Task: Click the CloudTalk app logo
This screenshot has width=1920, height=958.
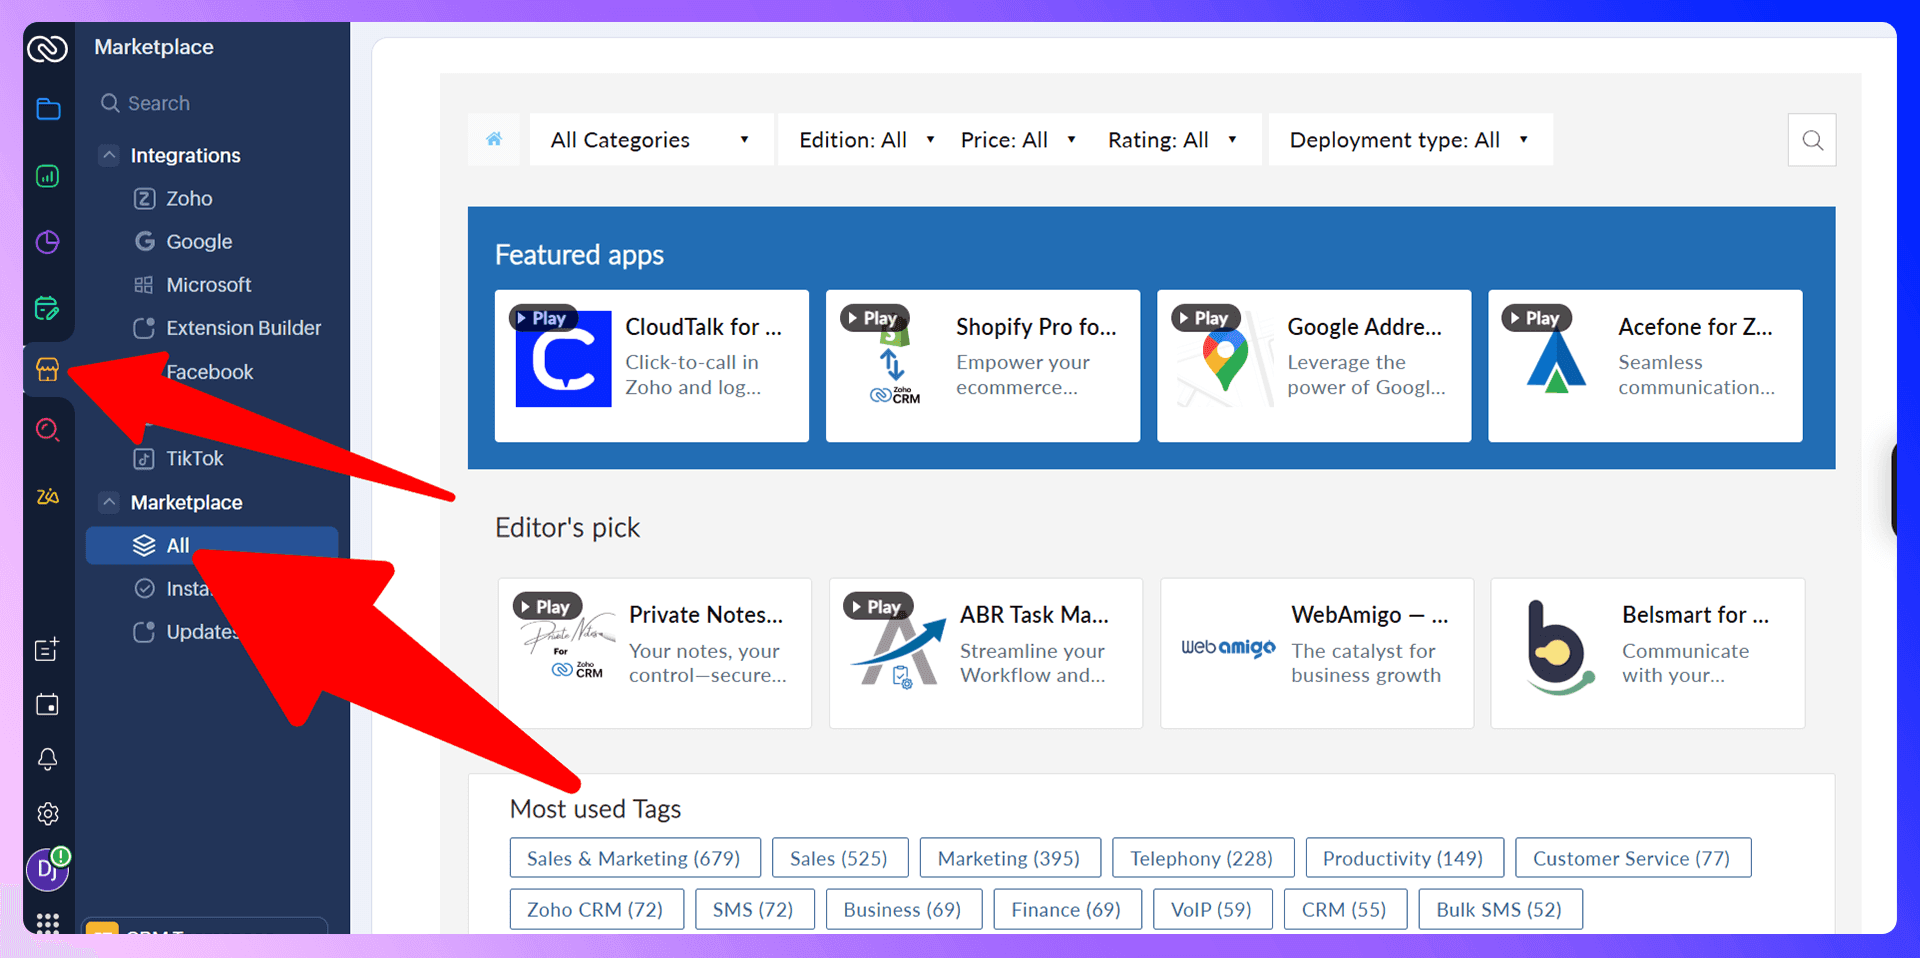Action: pos(563,359)
